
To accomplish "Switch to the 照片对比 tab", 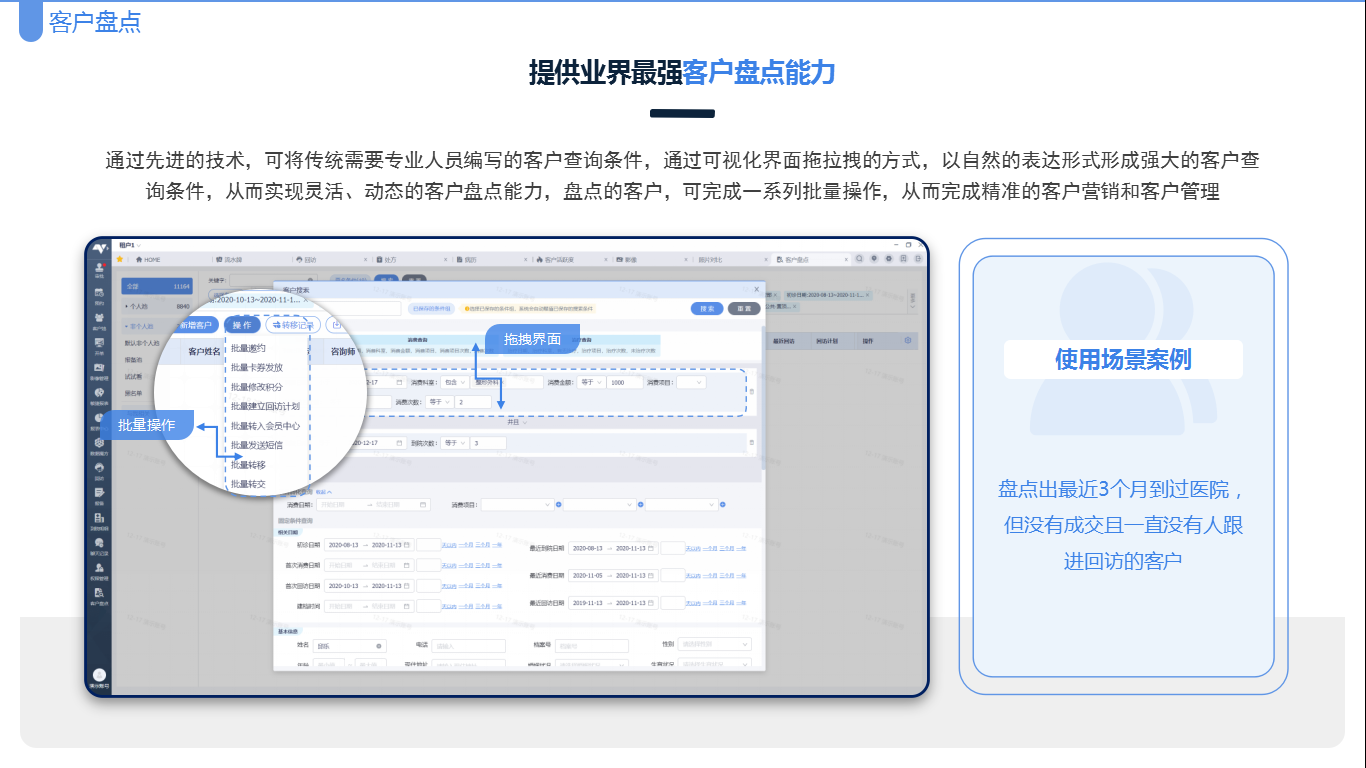I will tap(709, 260).
